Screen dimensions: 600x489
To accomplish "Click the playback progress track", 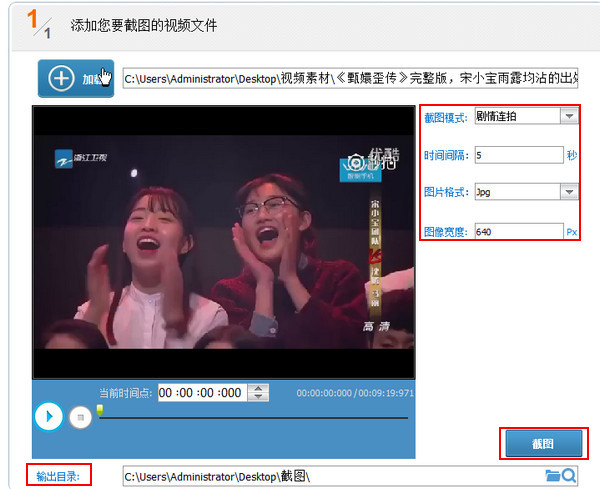I will point(253,418).
